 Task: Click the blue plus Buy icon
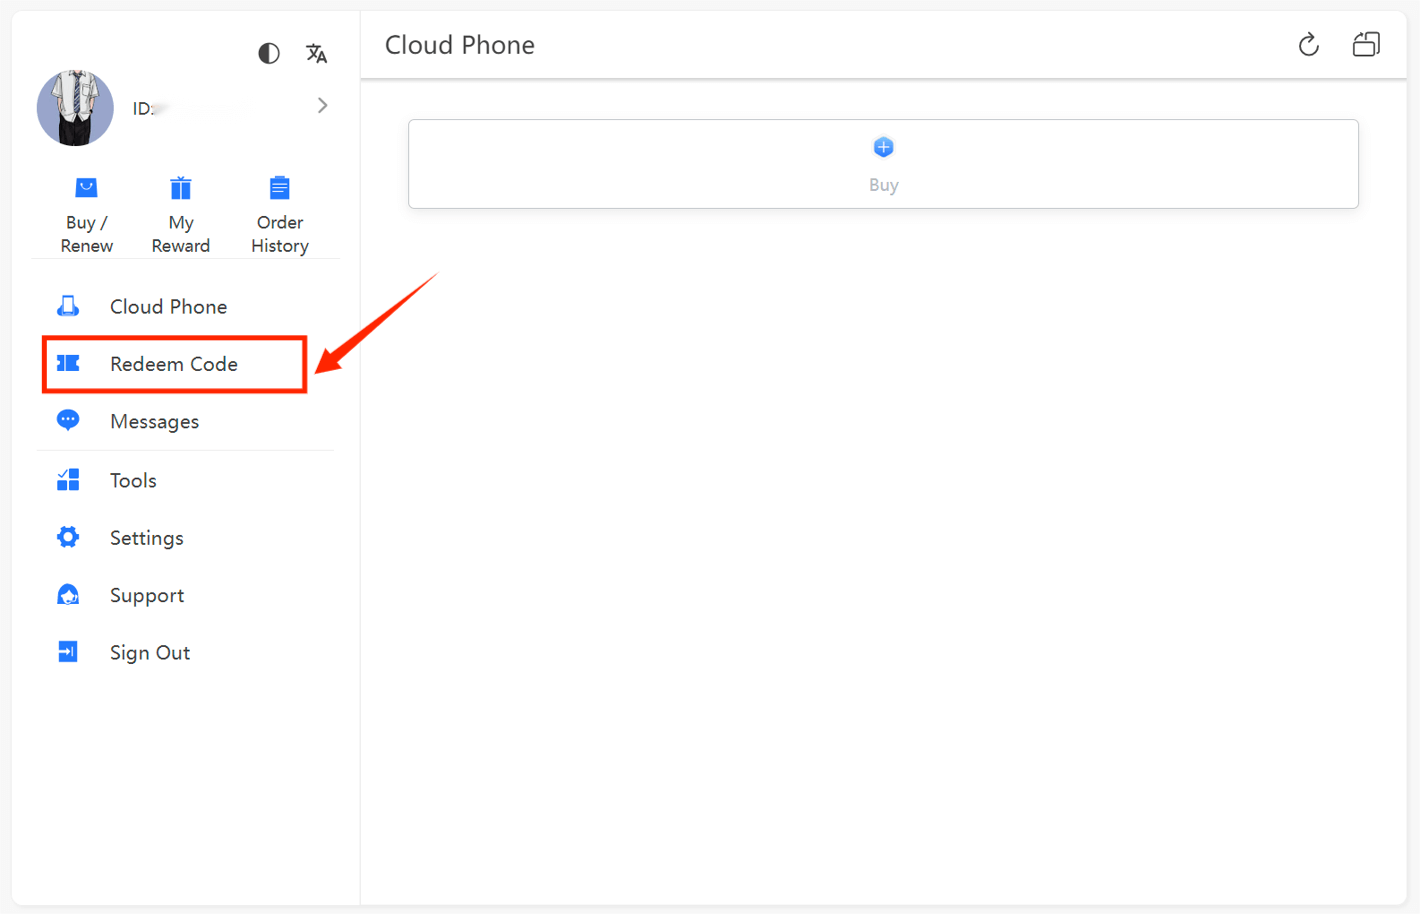point(883,148)
